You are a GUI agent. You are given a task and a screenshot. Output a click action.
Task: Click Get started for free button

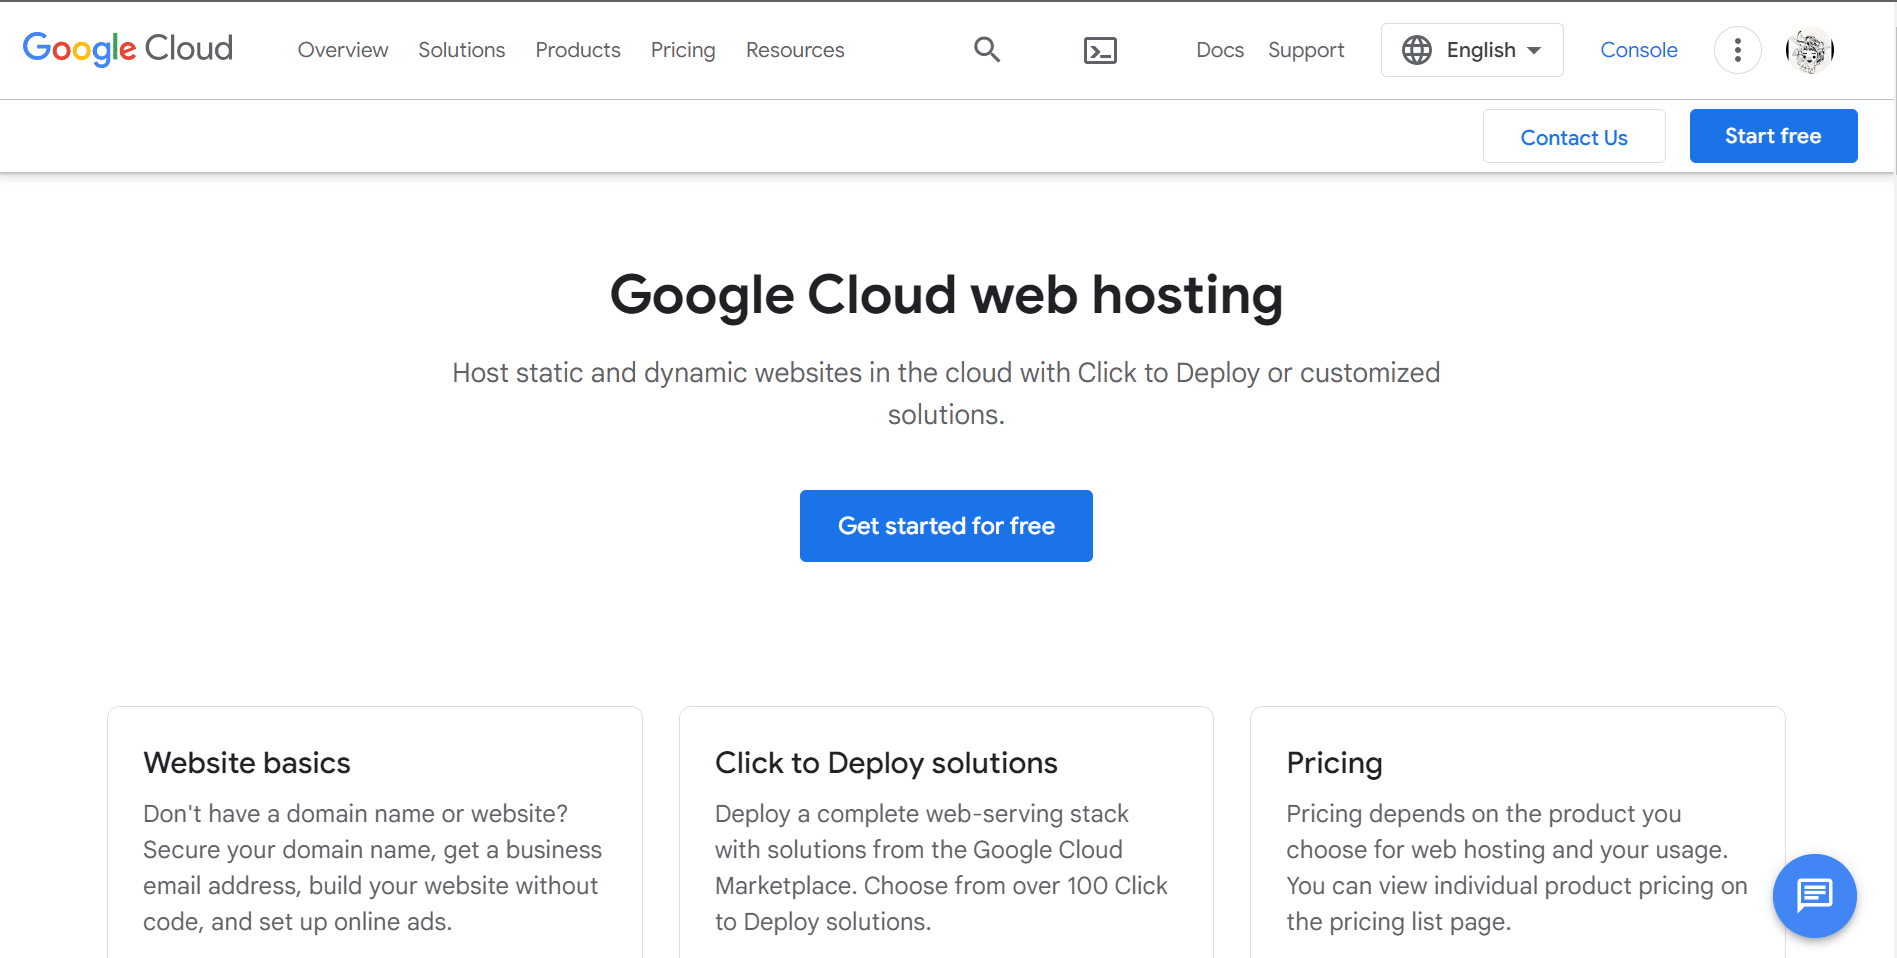tap(946, 526)
